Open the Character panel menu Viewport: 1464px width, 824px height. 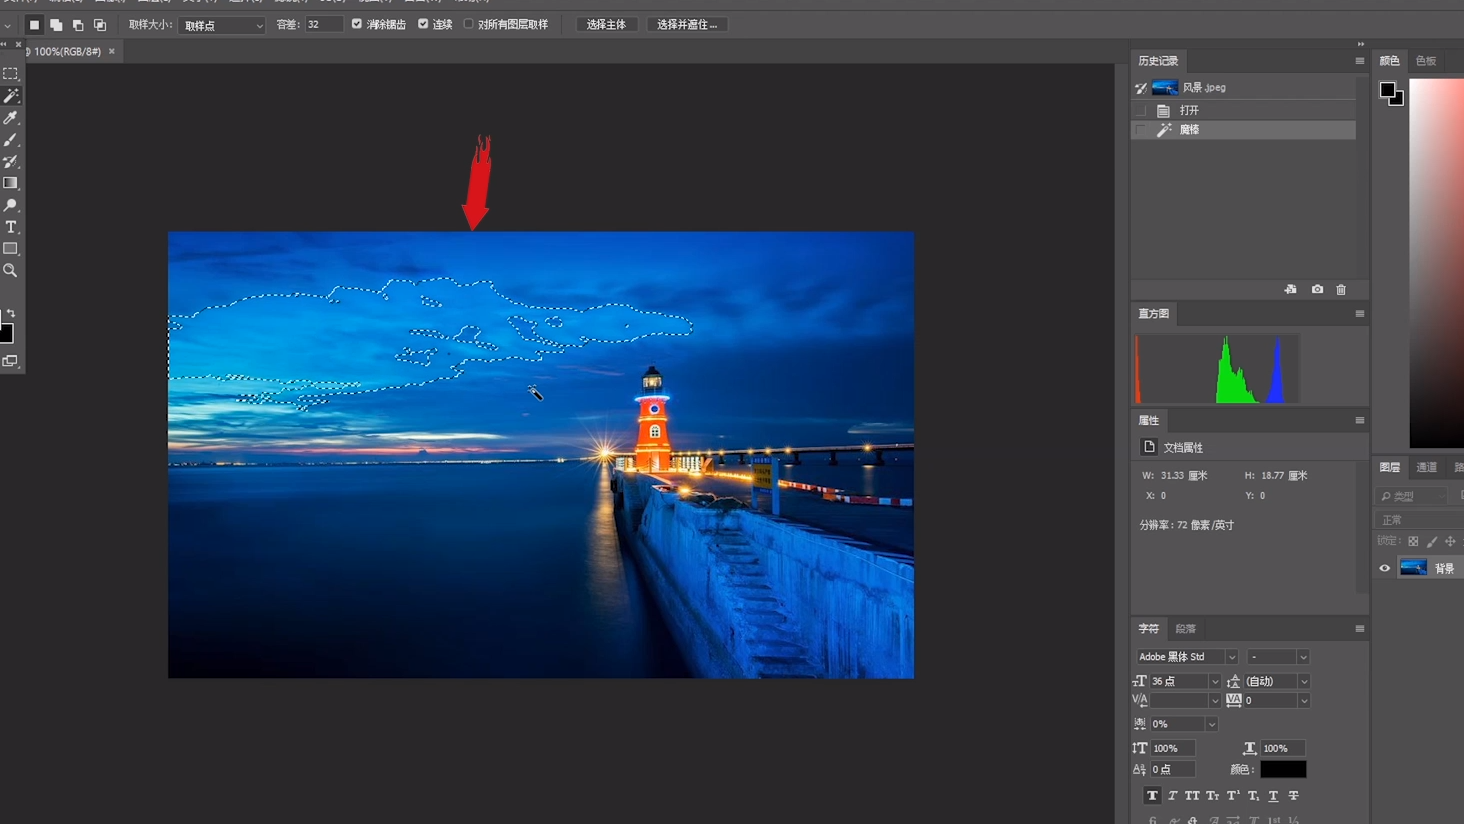tap(1360, 629)
